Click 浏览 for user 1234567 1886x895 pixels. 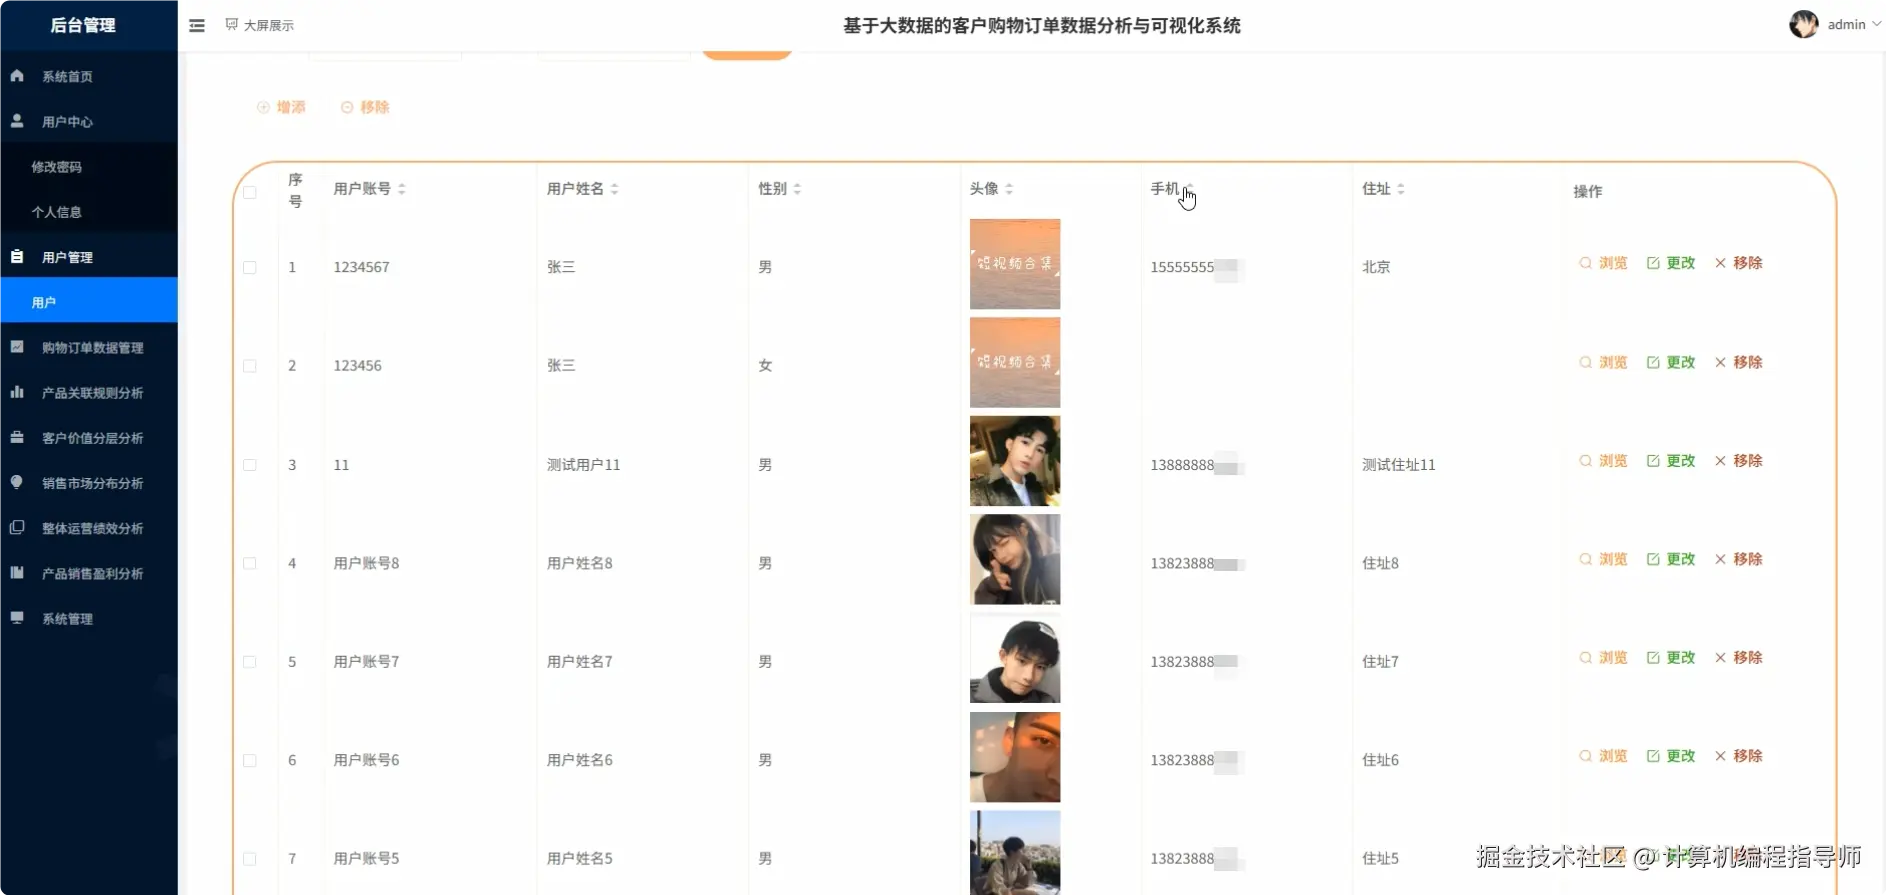click(x=1604, y=263)
